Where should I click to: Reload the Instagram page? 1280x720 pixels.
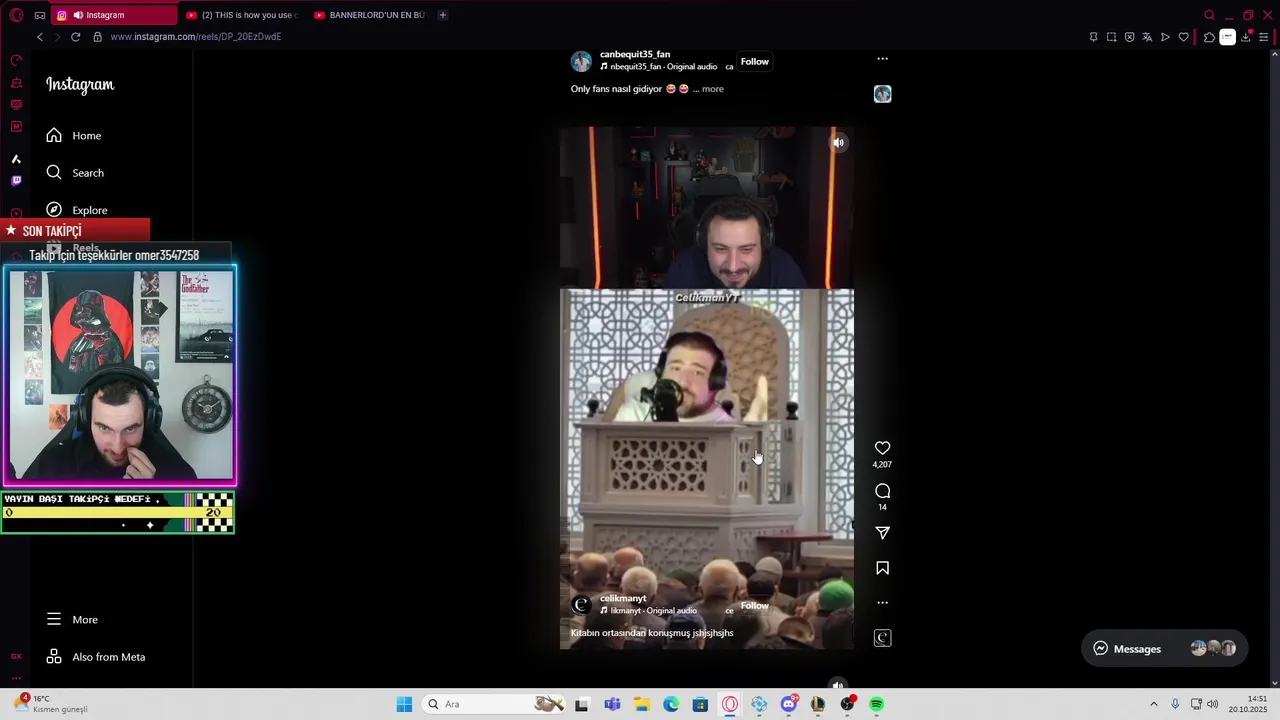(x=75, y=37)
